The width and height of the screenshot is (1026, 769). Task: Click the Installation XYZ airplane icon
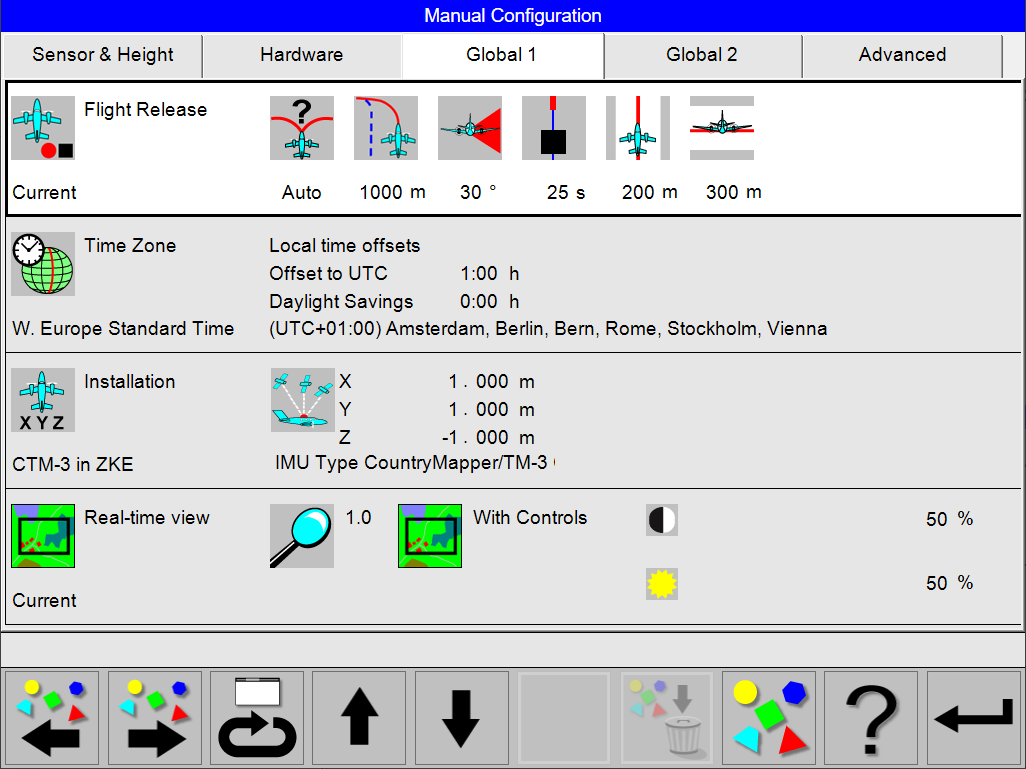pos(43,400)
